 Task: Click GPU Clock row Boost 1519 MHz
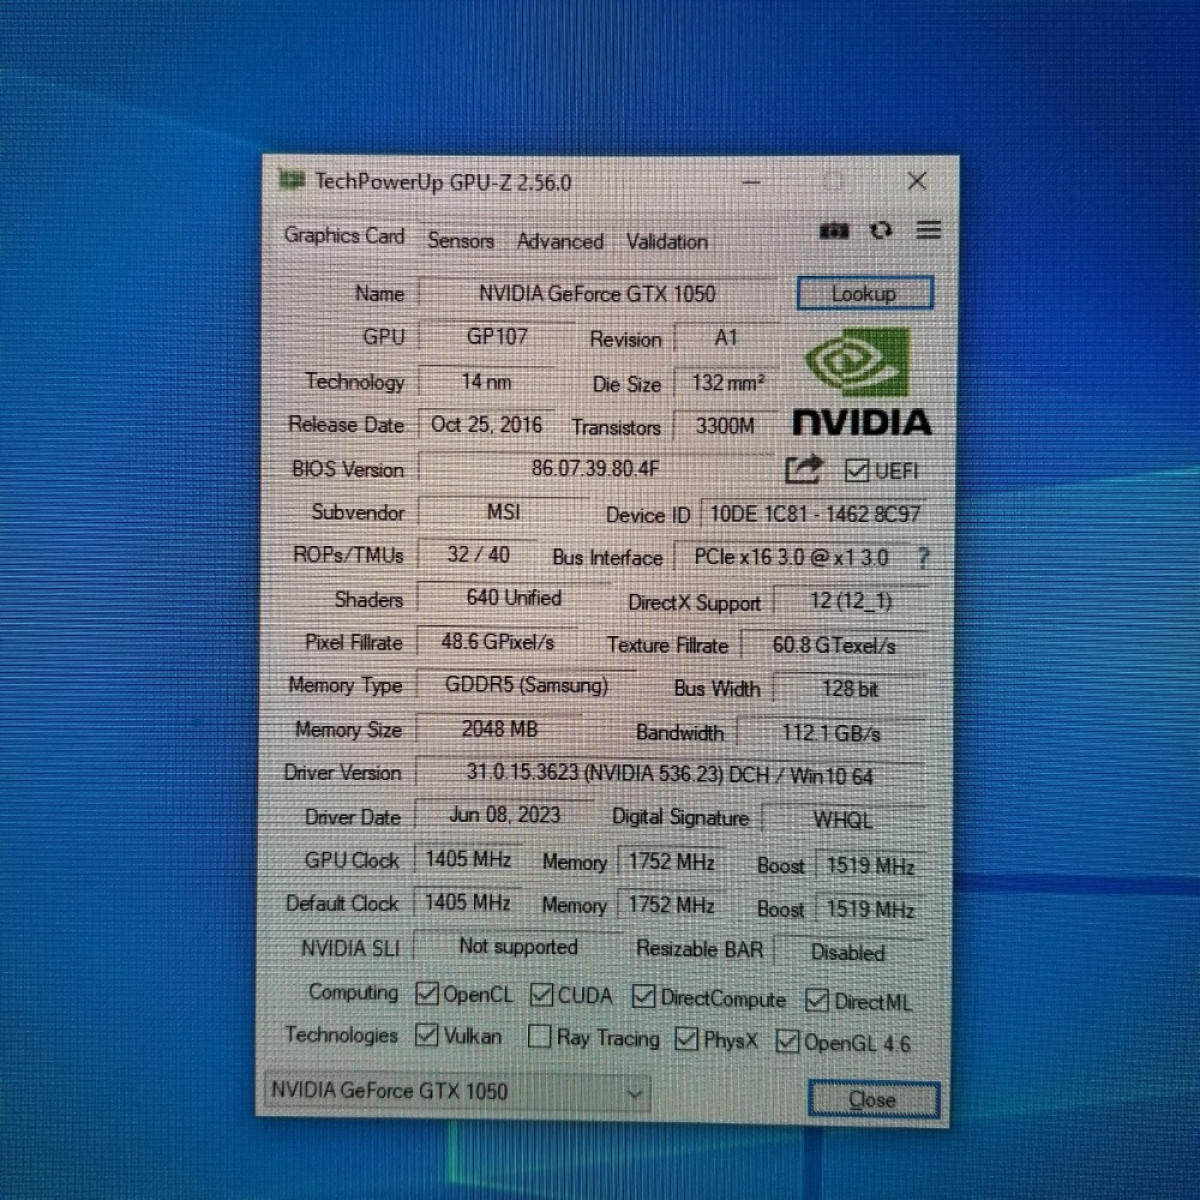point(871,866)
